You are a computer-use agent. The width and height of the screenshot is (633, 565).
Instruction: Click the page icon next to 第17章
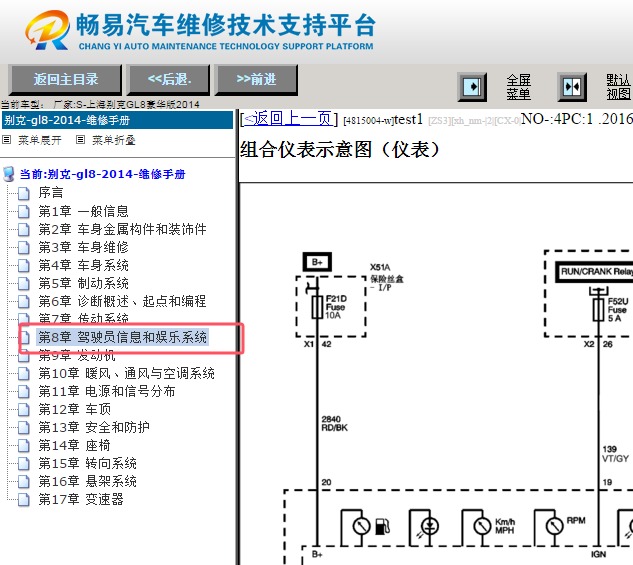pos(24,500)
